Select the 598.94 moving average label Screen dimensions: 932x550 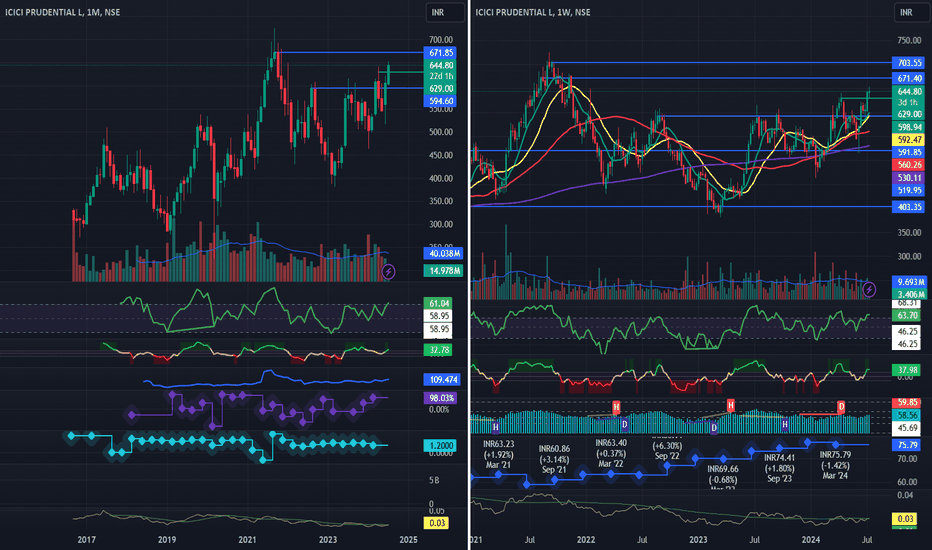[x=909, y=127]
